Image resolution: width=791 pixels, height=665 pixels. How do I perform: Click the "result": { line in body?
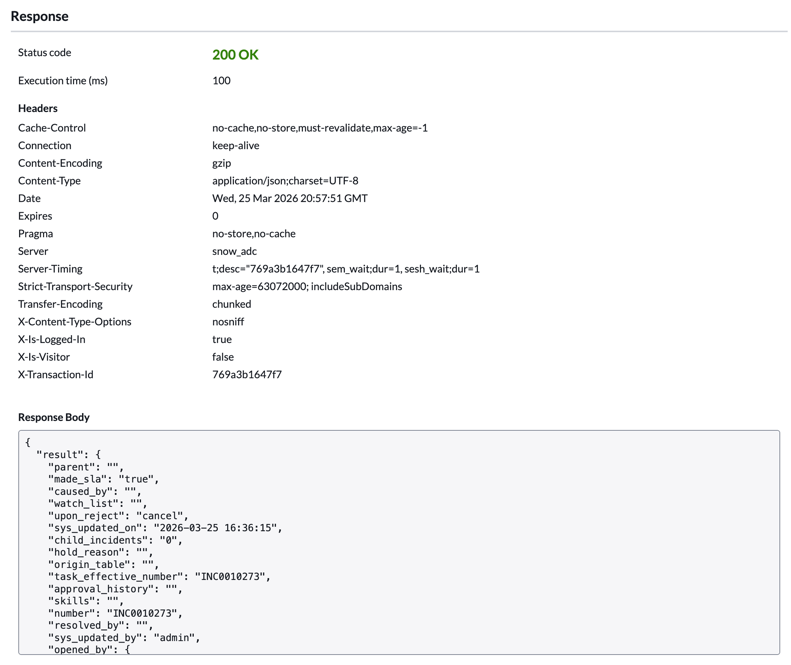click(68, 455)
